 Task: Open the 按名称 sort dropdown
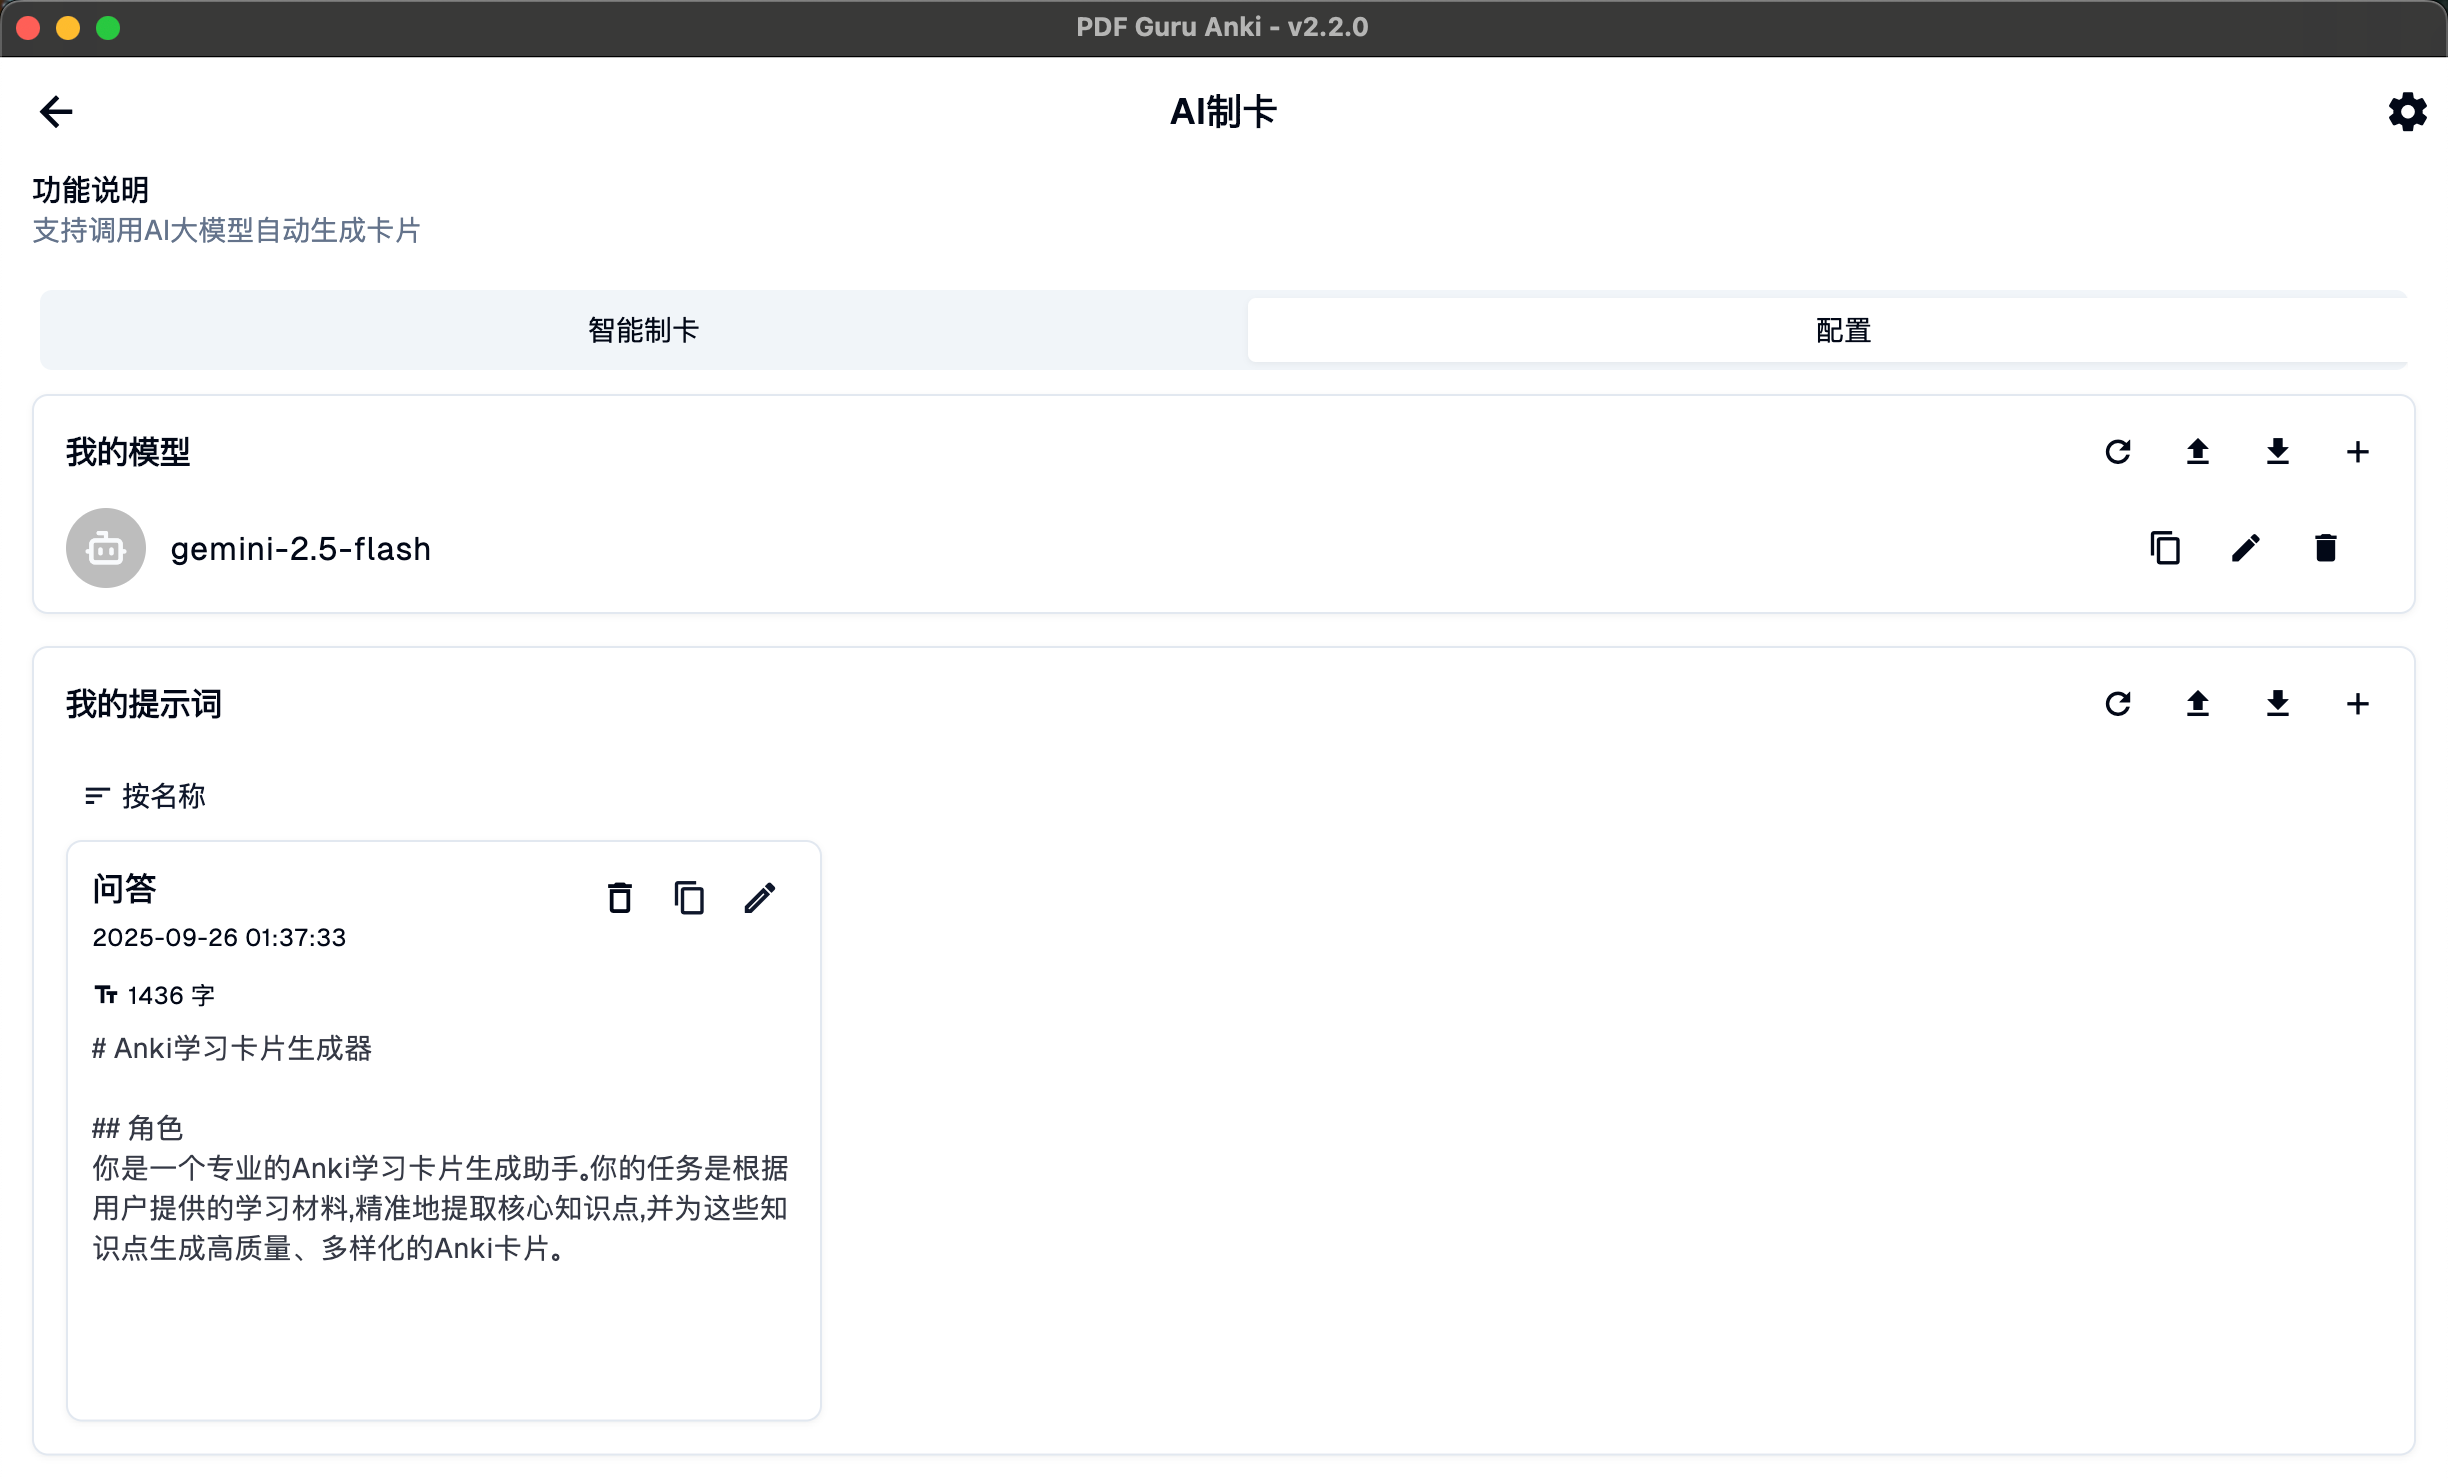coord(146,796)
